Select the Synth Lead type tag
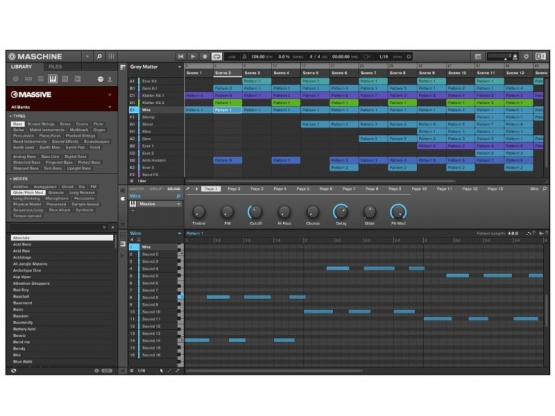This screenshot has width=555, height=416. coord(23,147)
